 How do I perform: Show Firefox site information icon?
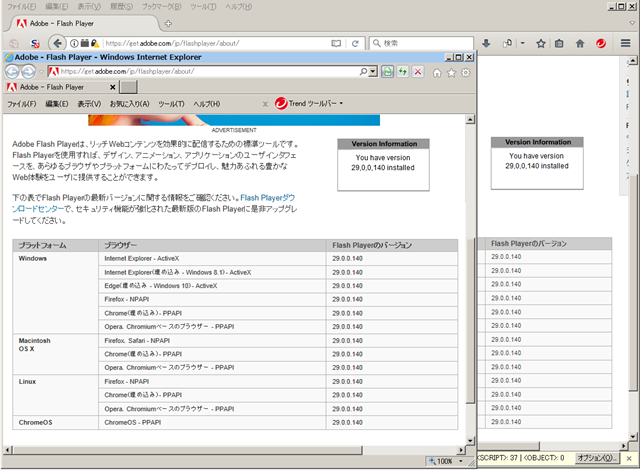coord(74,43)
